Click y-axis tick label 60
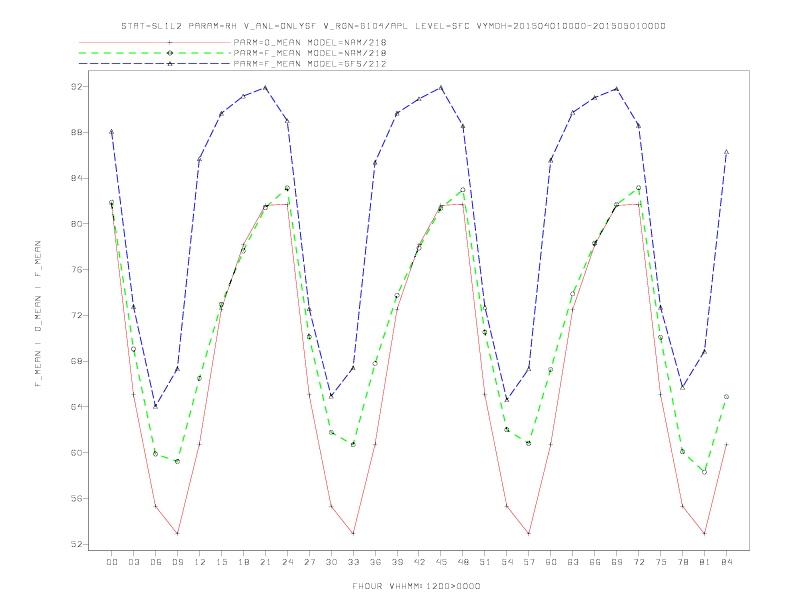792x612 pixels. pyautogui.click(x=77, y=452)
